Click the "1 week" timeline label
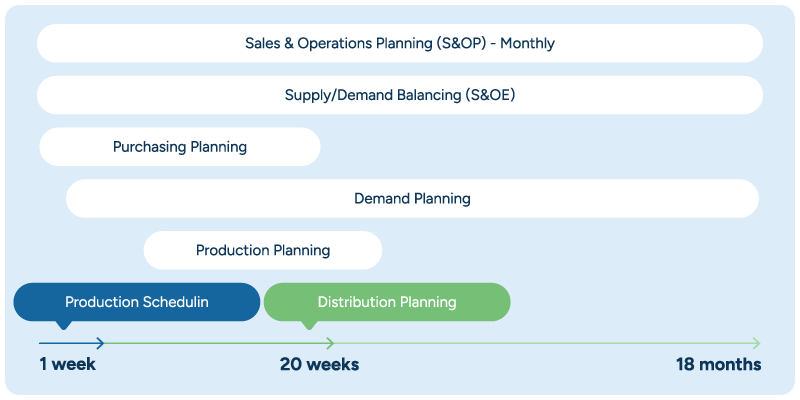This screenshot has width=800, height=400. [68, 364]
